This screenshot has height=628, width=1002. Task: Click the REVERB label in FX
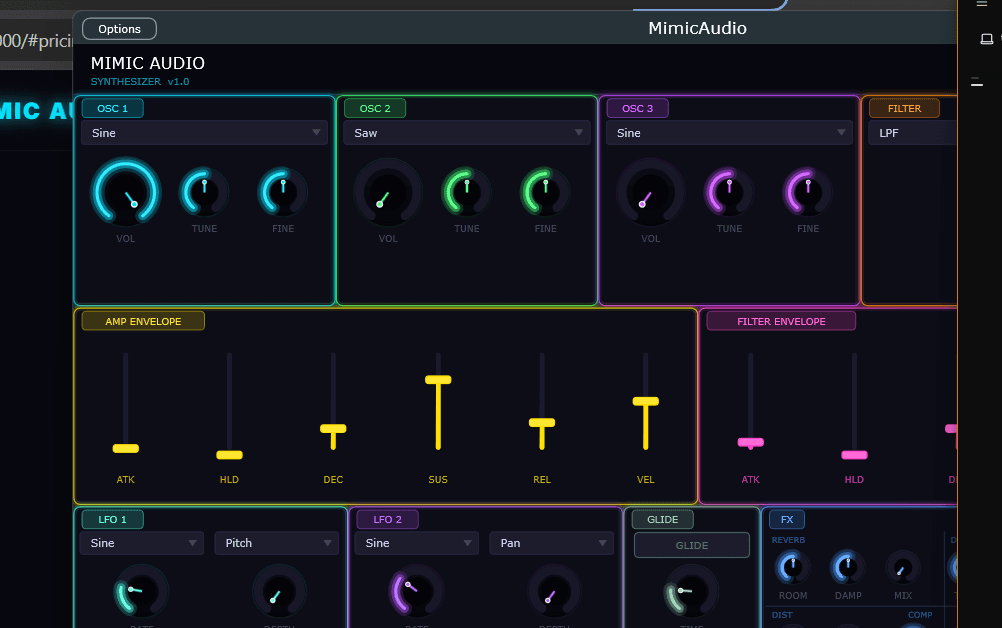pos(788,540)
